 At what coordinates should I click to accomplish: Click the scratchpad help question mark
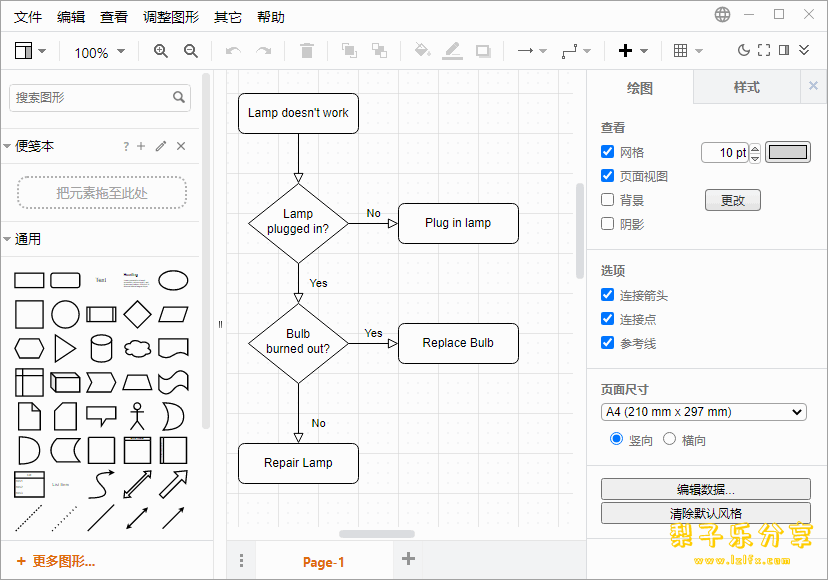pyautogui.click(x=126, y=146)
